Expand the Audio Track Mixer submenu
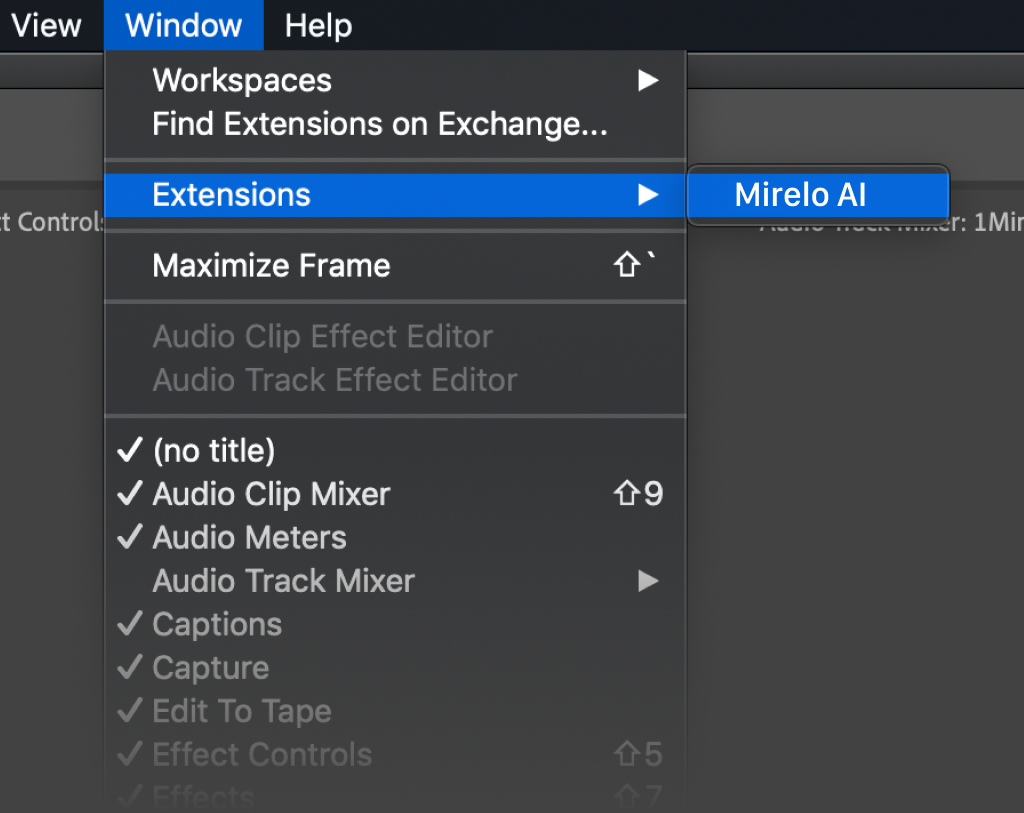Viewport: 1024px width, 813px height. click(648, 581)
